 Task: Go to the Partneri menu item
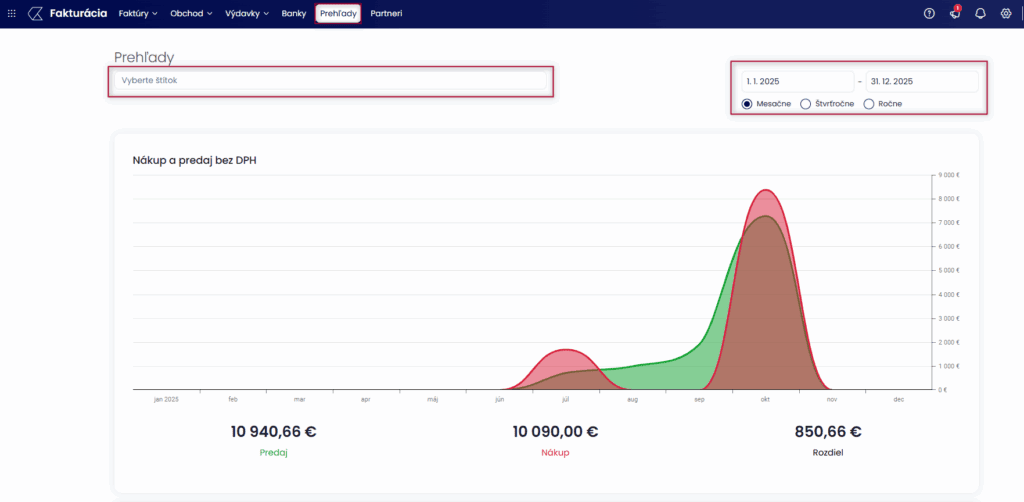tap(386, 14)
